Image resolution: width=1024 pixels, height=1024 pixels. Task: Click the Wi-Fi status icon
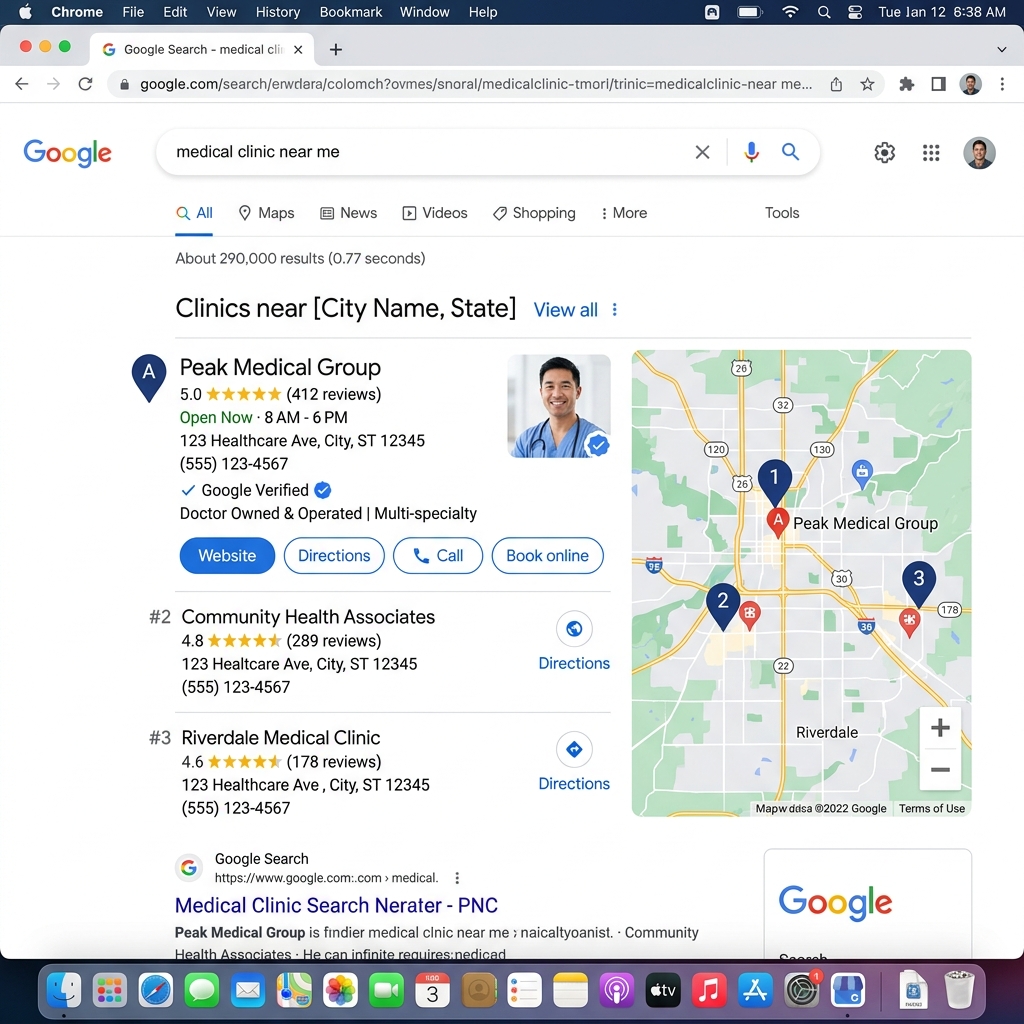tap(790, 12)
